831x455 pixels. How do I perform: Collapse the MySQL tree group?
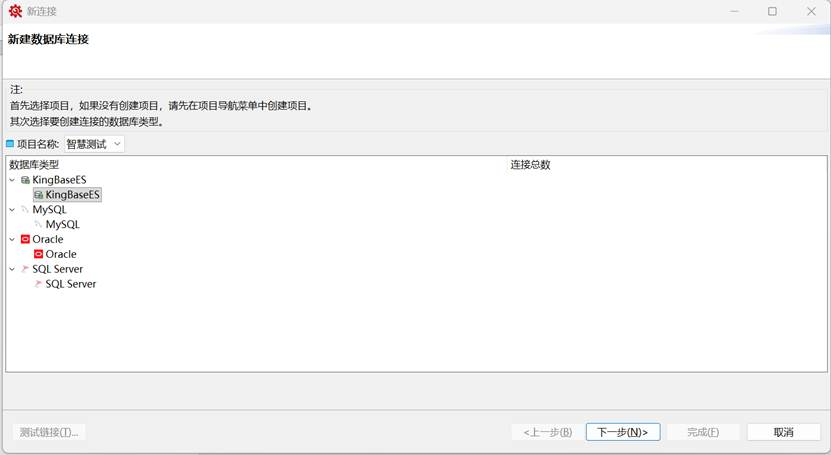pyautogui.click(x=12, y=210)
